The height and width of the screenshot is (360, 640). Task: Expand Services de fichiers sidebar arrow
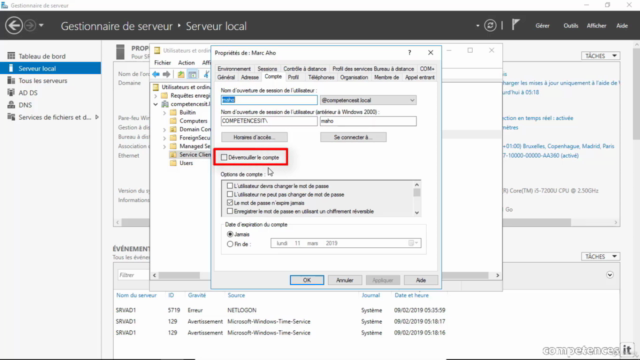click(x=97, y=117)
